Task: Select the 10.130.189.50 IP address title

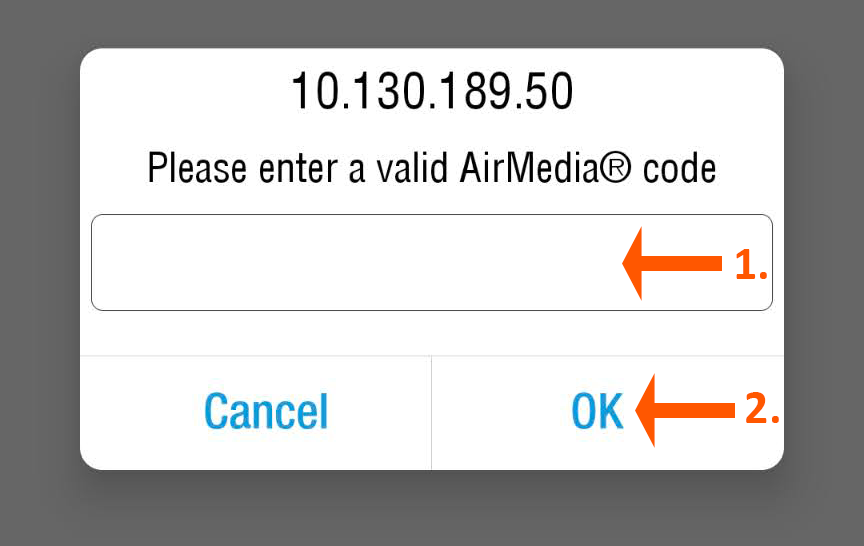Action: 431,93
